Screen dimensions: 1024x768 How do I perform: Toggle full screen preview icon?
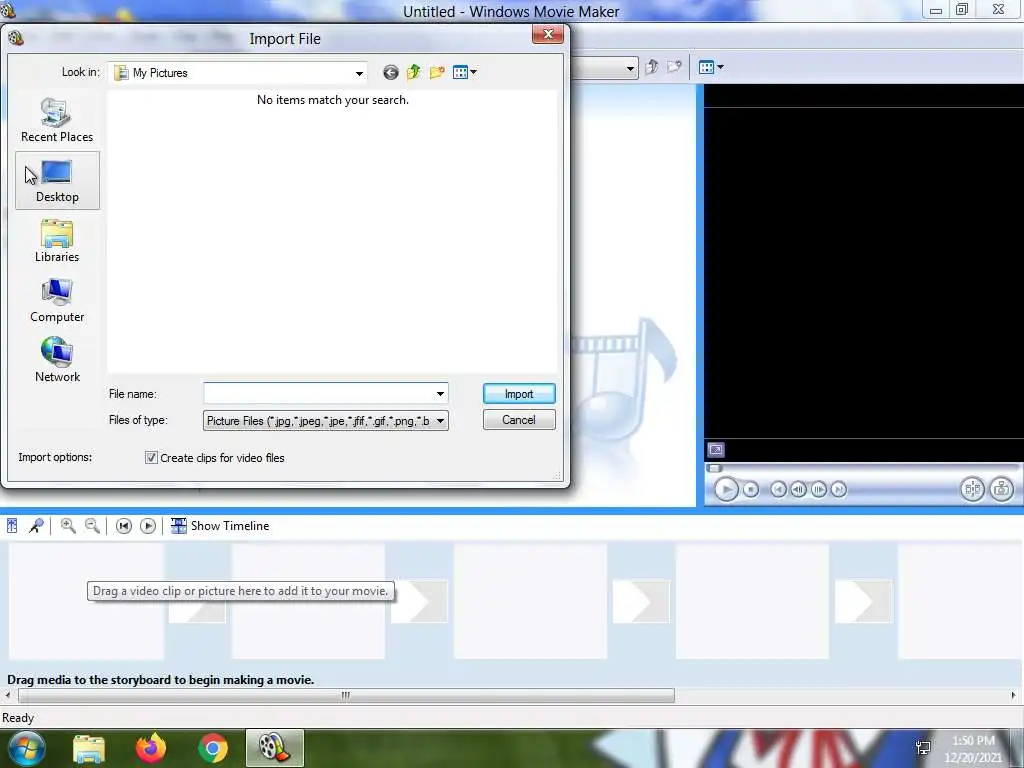[716, 450]
